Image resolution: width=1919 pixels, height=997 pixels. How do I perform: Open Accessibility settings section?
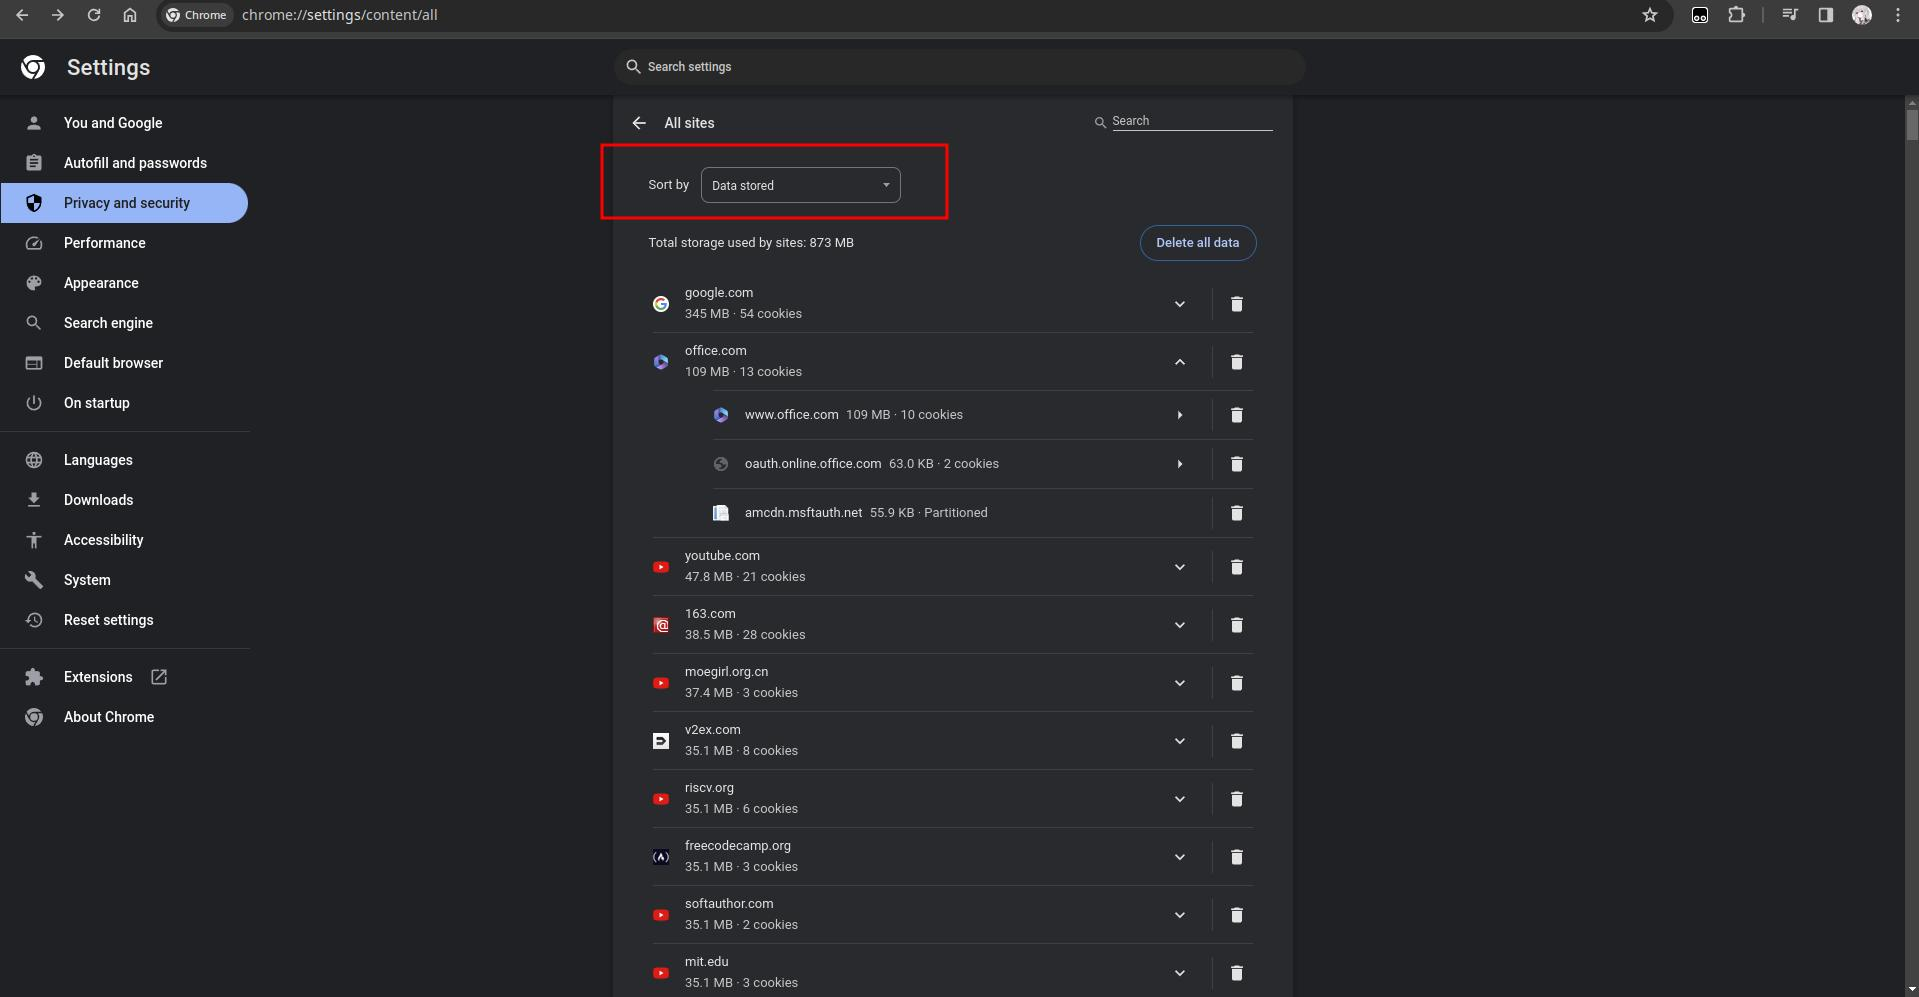click(124, 540)
